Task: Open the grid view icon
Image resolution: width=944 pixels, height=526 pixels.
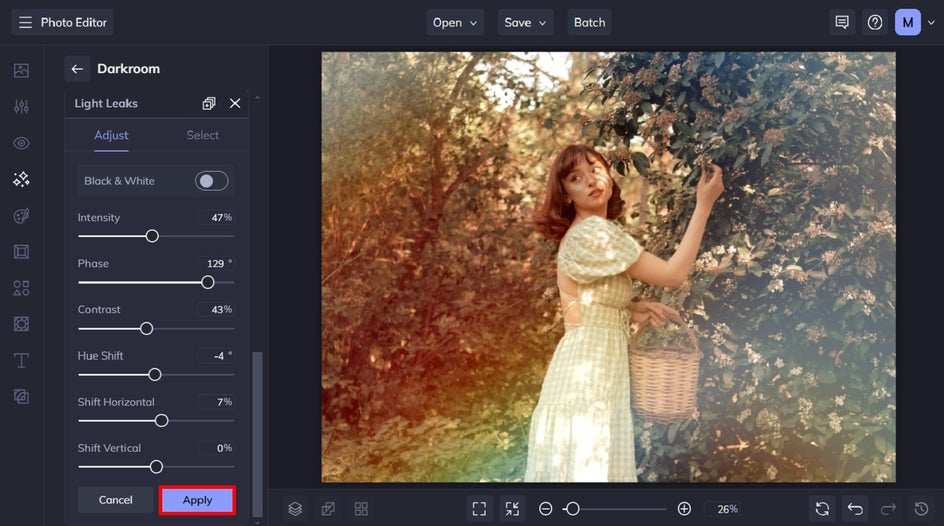Action: pos(361,509)
